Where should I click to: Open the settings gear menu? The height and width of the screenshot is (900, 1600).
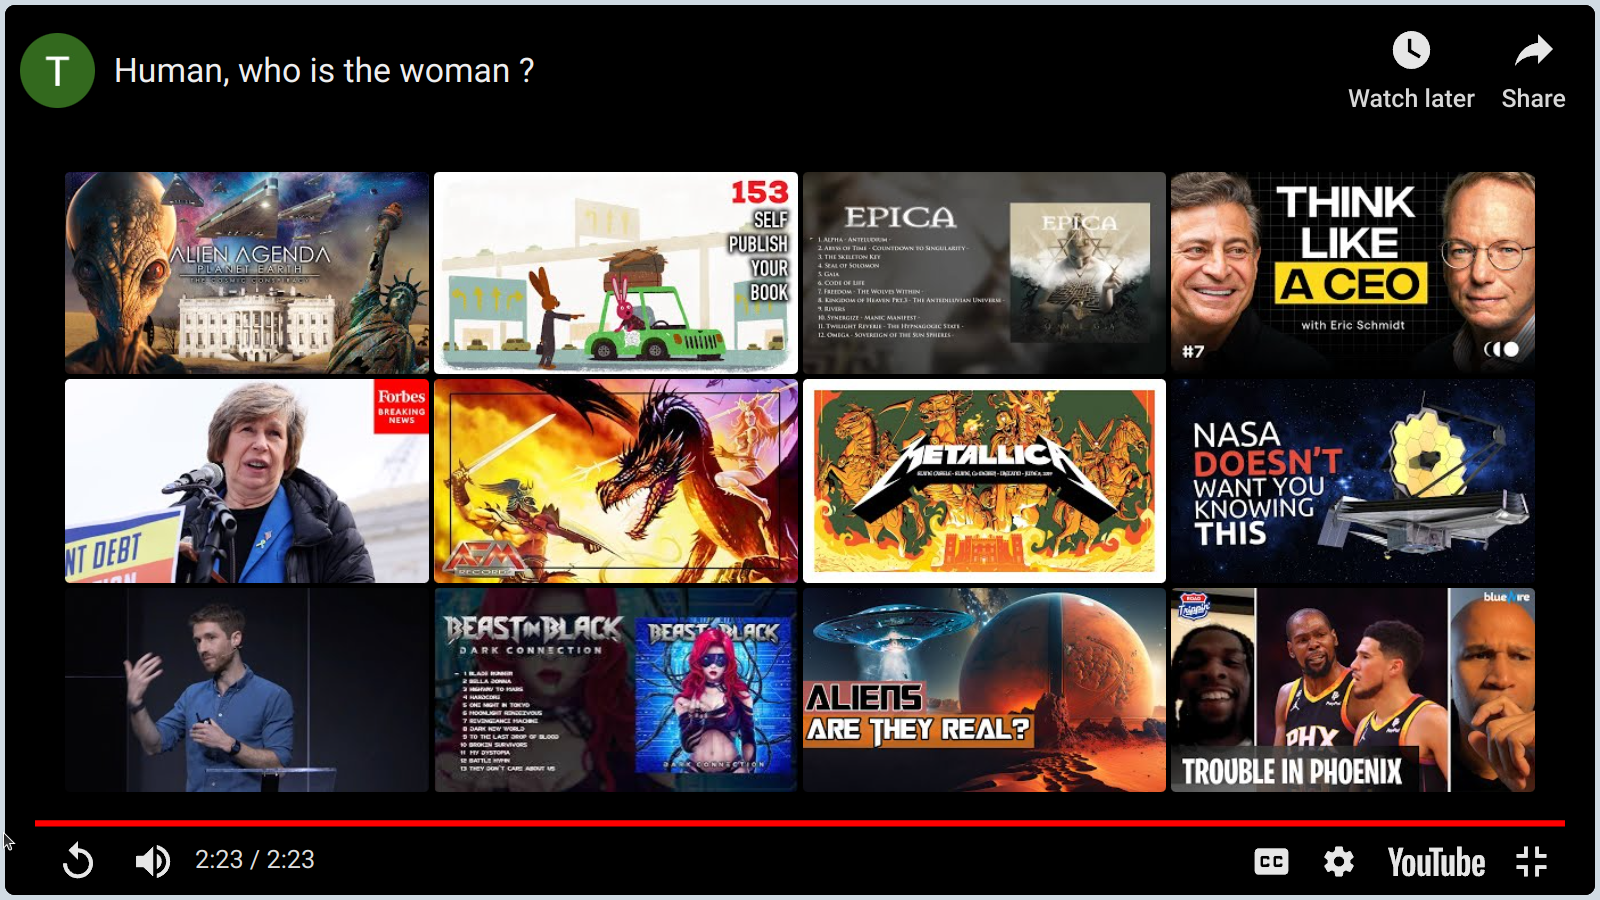(1339, 861)
